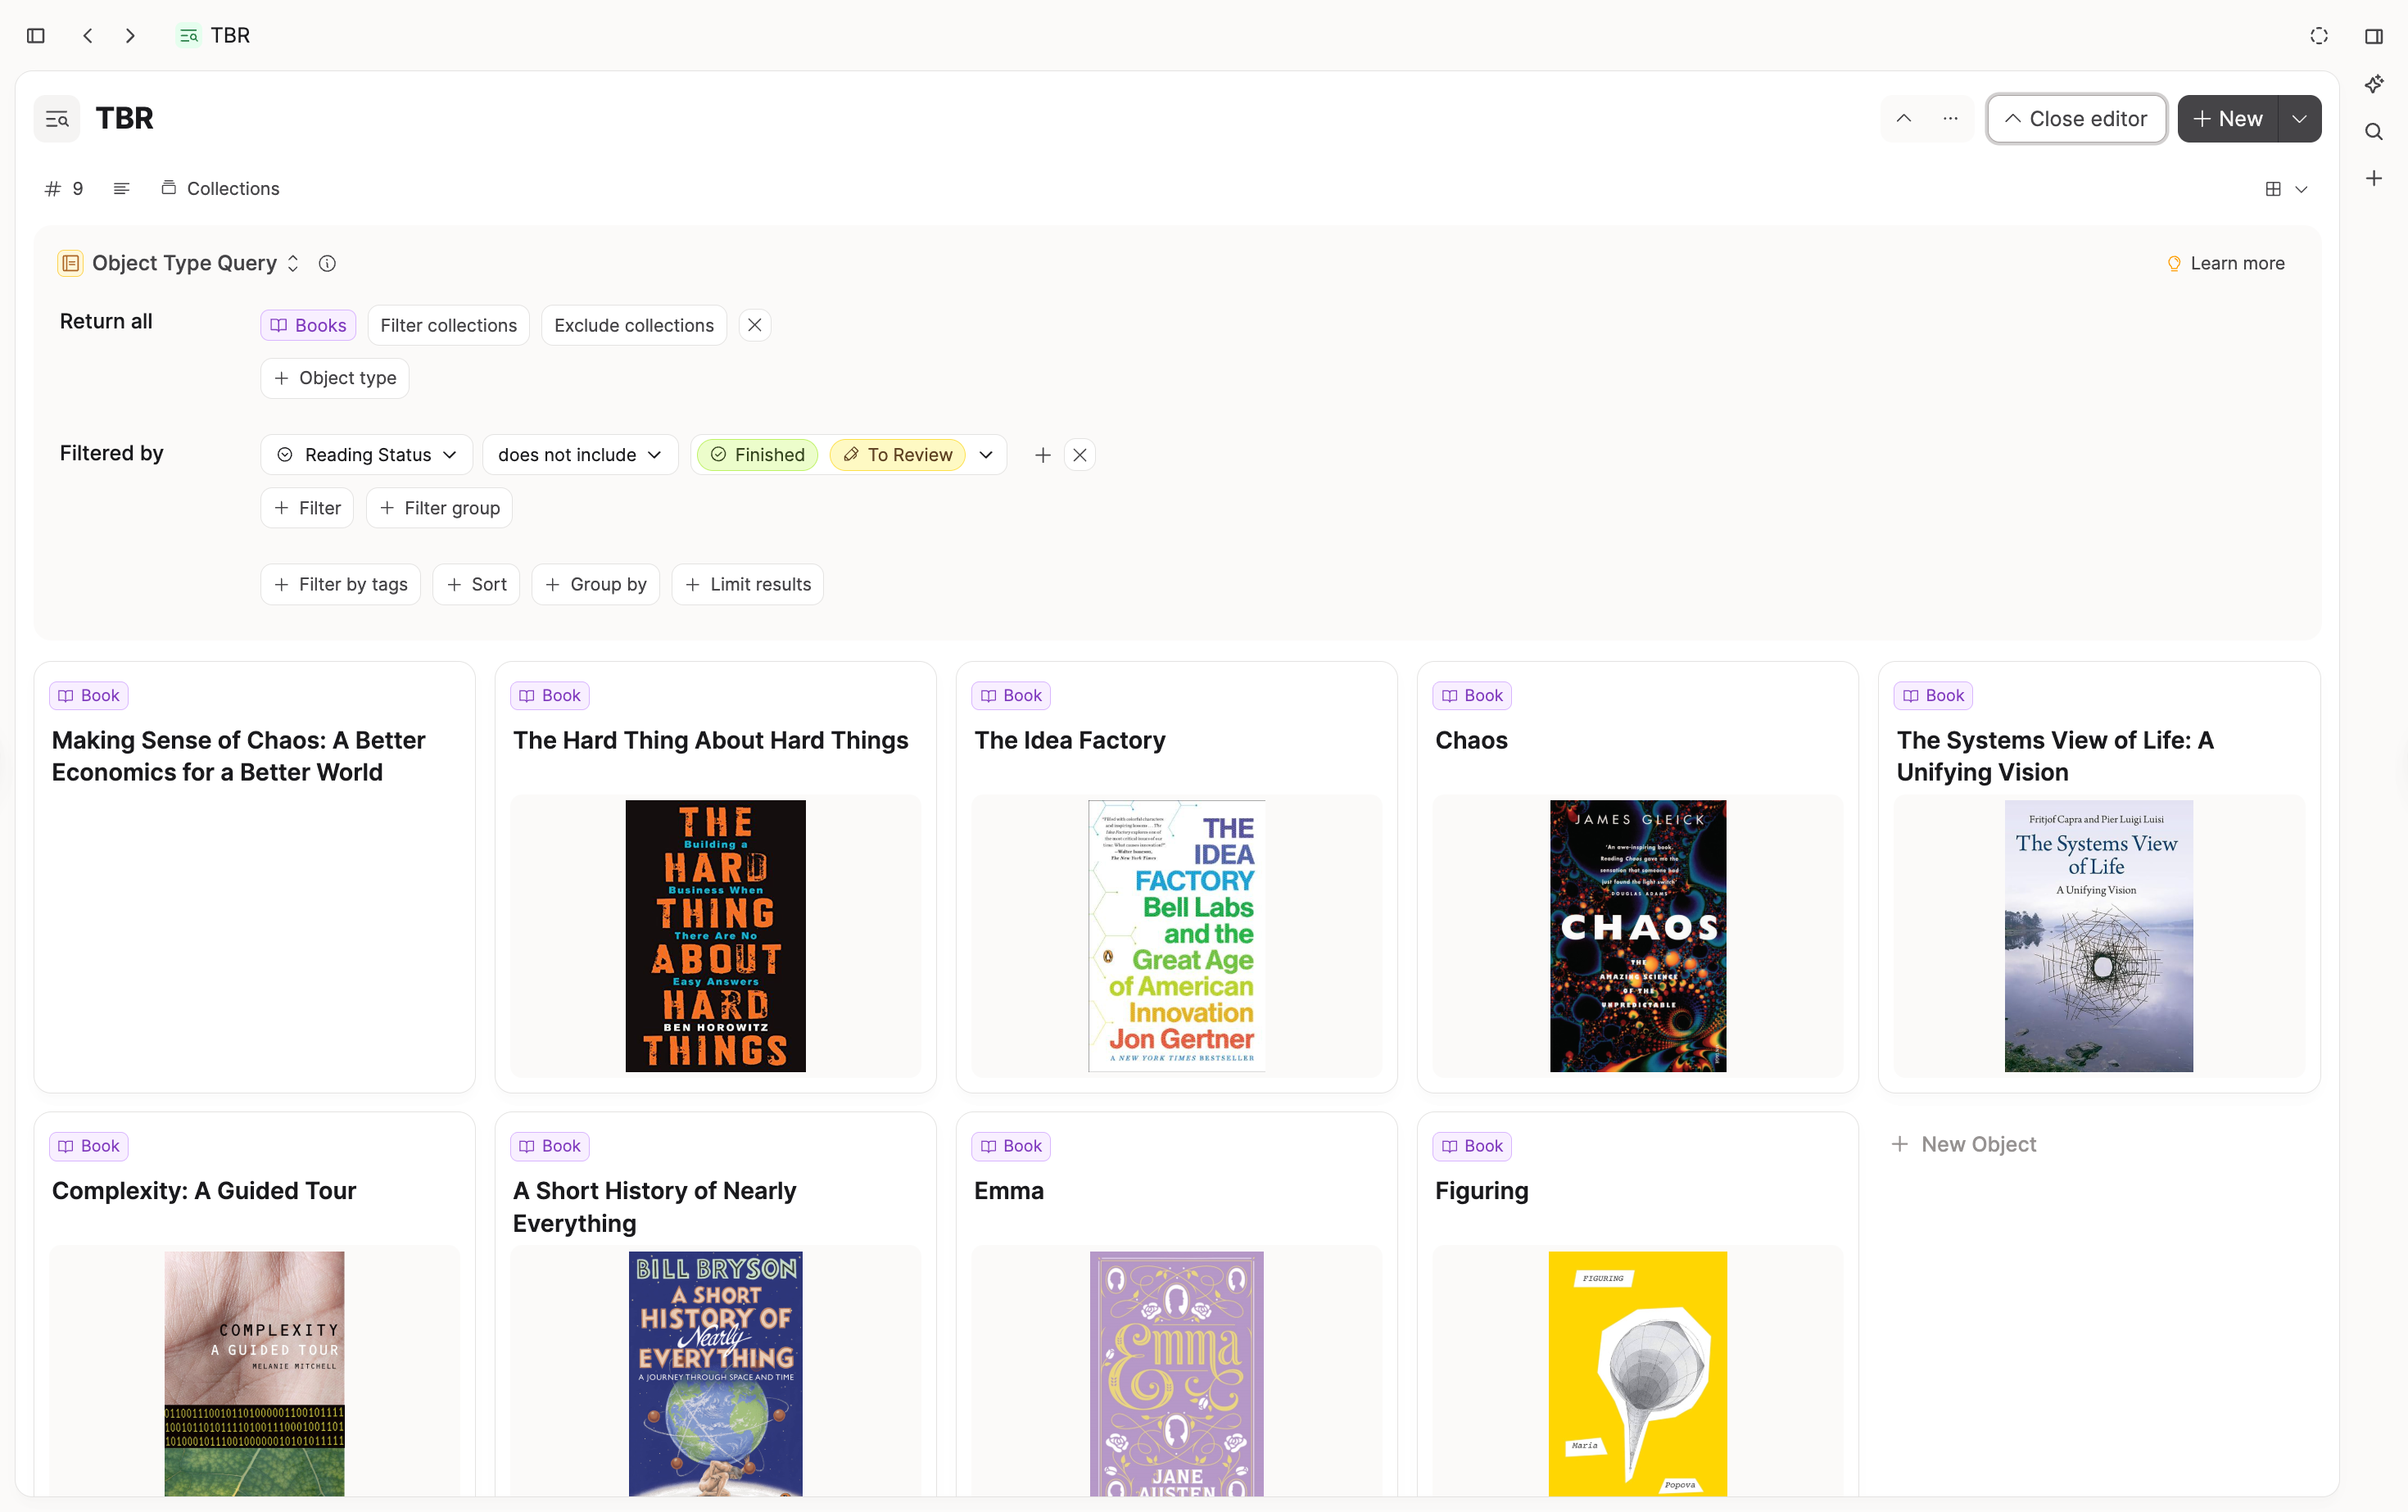Open 'The Systems View of Life' title
The width and height of the screenshot is (2408, 1512).
tap(2054, 756)
